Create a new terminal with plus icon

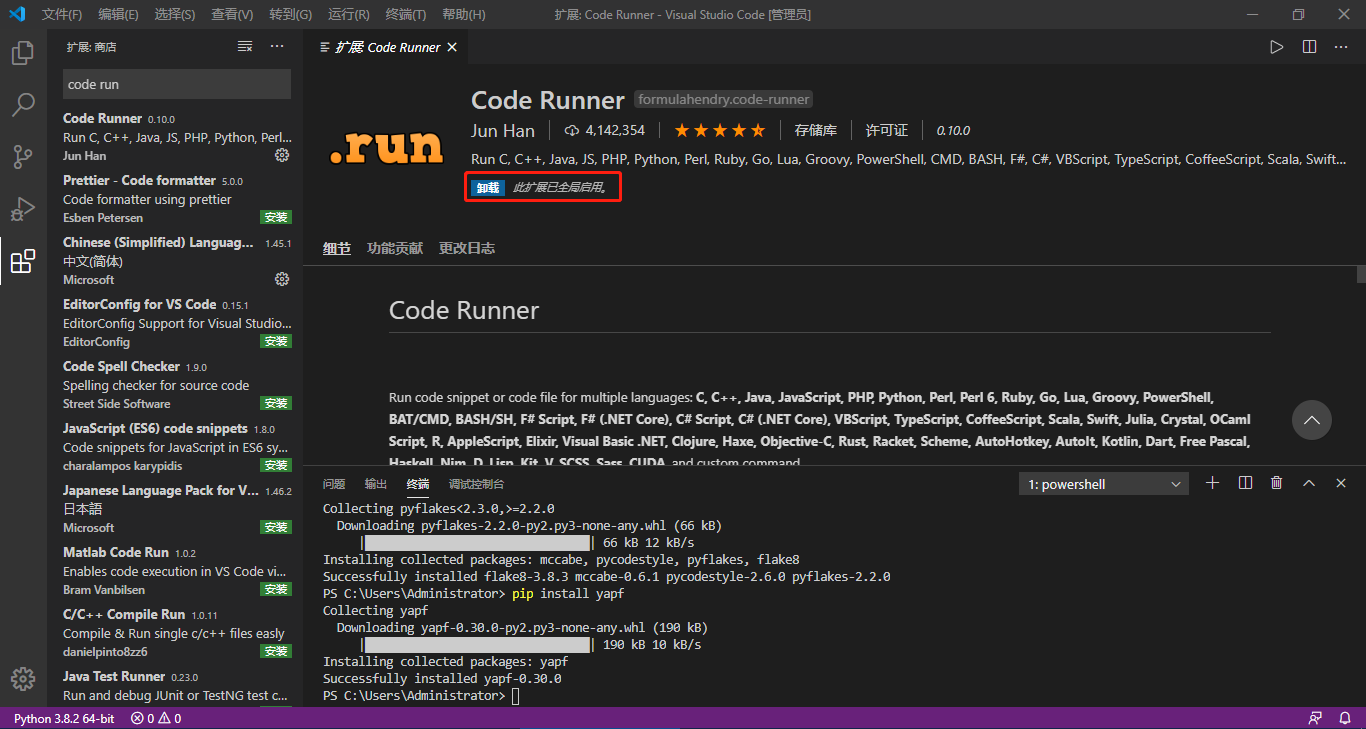coord(1213,483)
